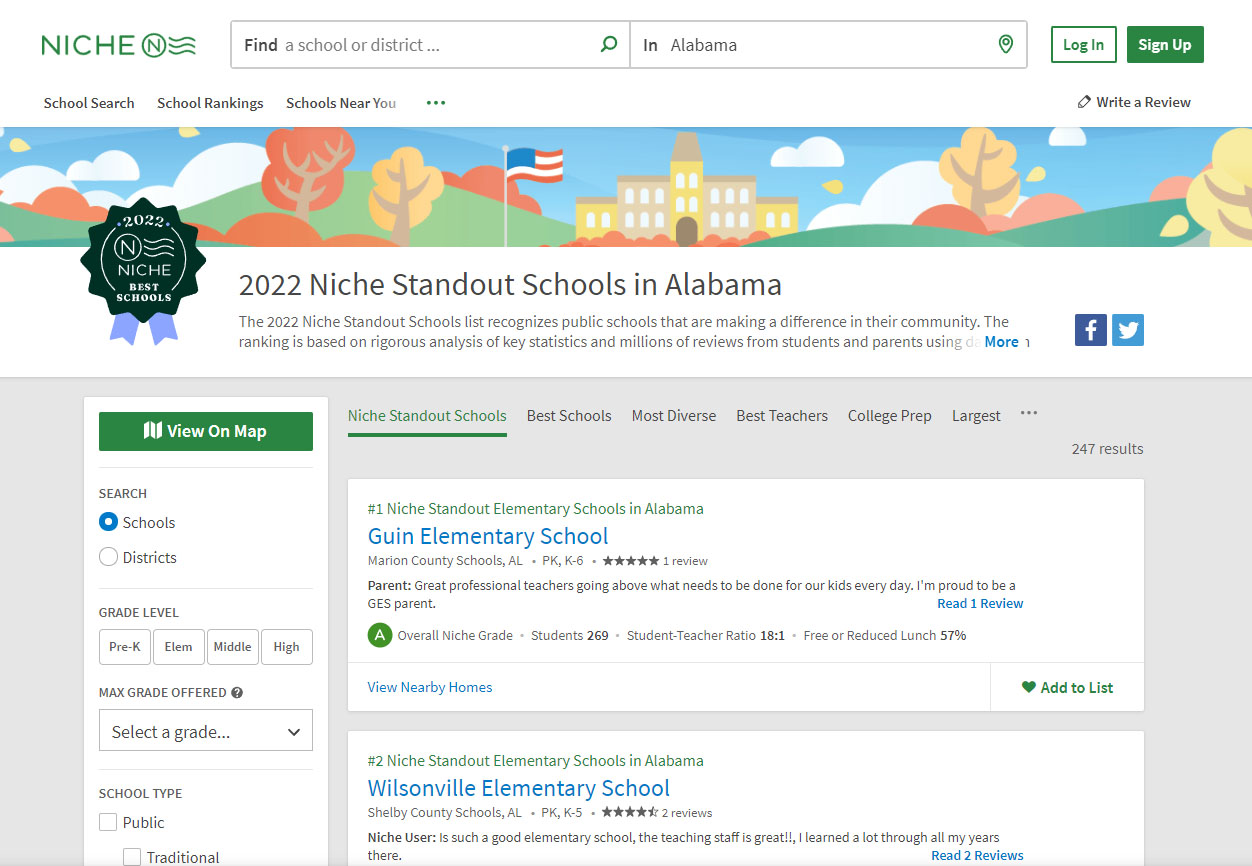This screenshot has height=866, width=1252.
Task: Open the School Rankings menu item
Action: tap(210, 103)
